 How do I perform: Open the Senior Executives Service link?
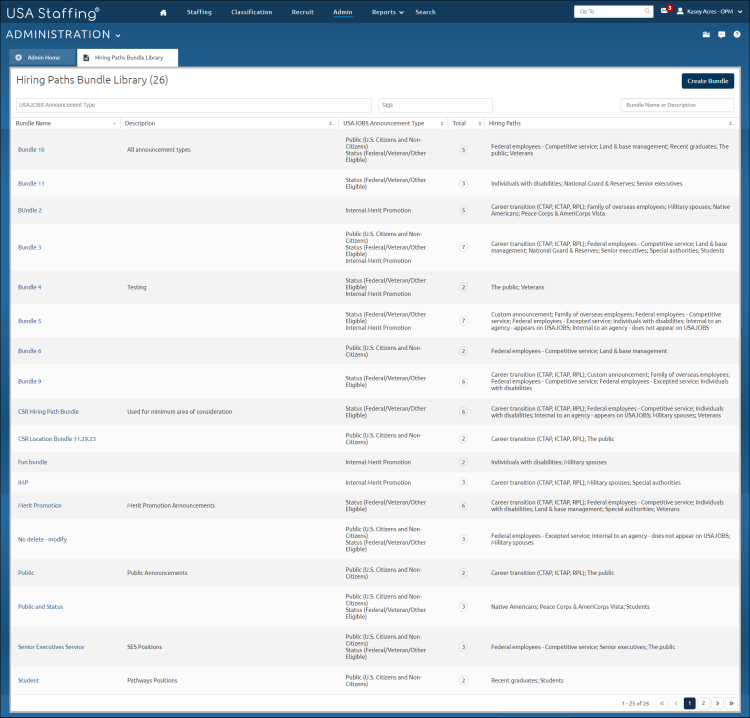(51, 647)
